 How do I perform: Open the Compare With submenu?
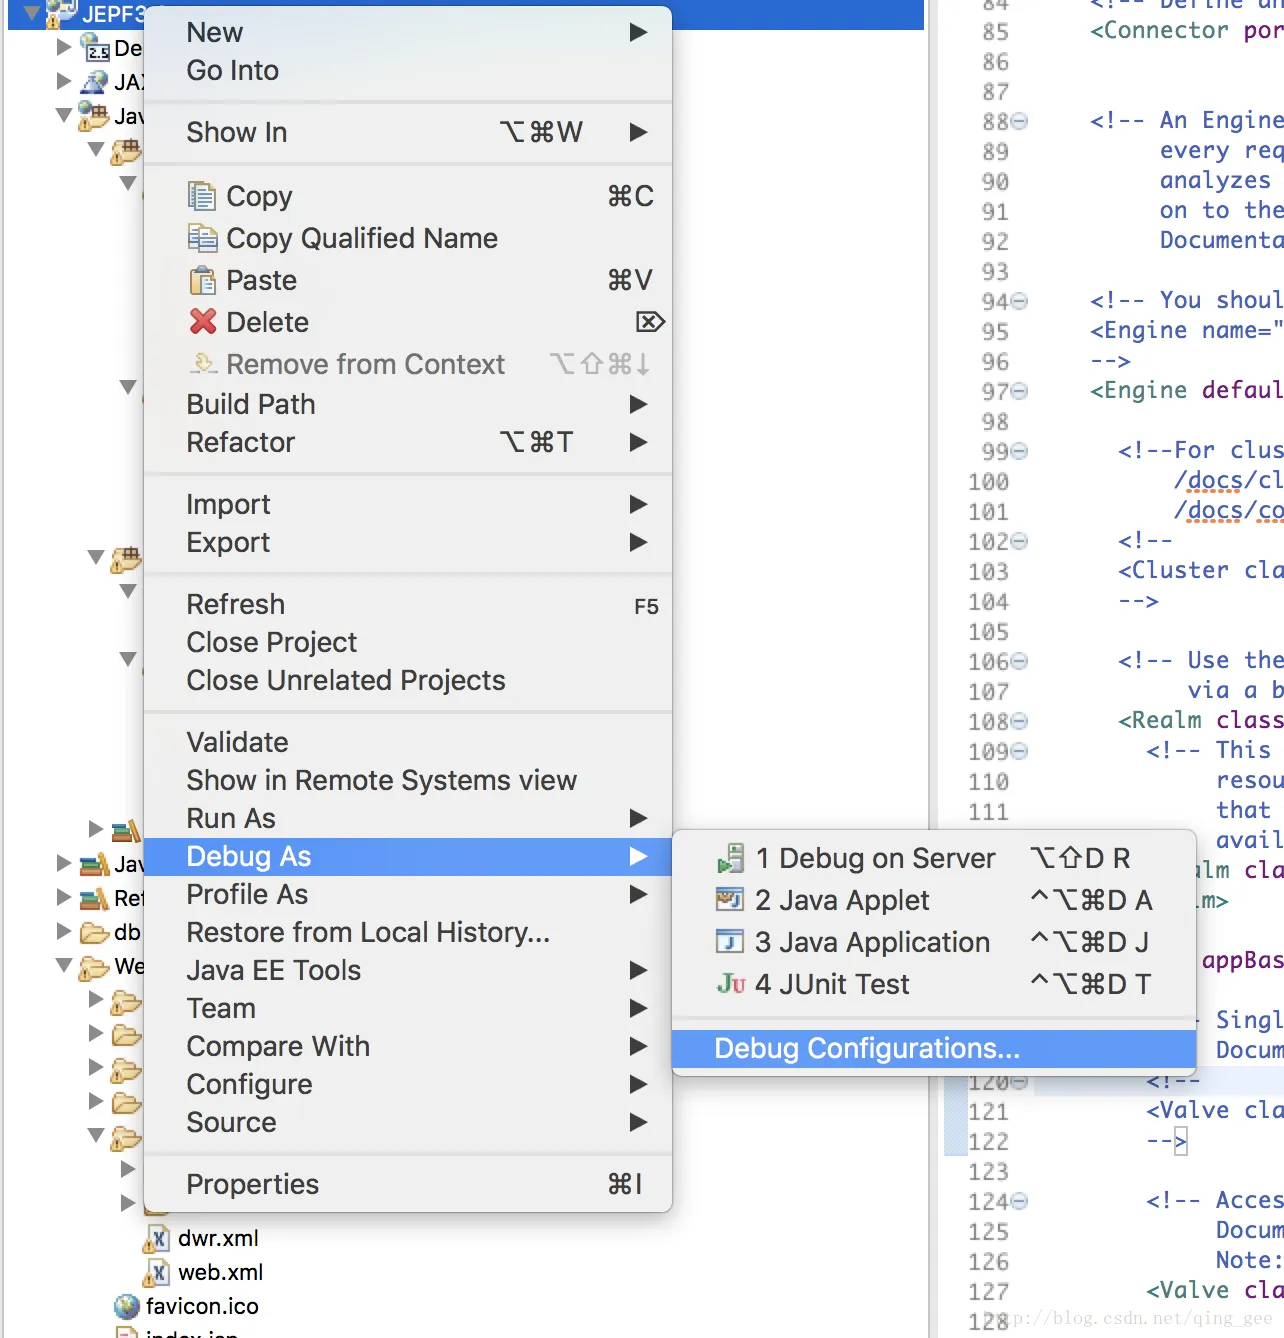pyautogui.click(x=408, y=1046)
